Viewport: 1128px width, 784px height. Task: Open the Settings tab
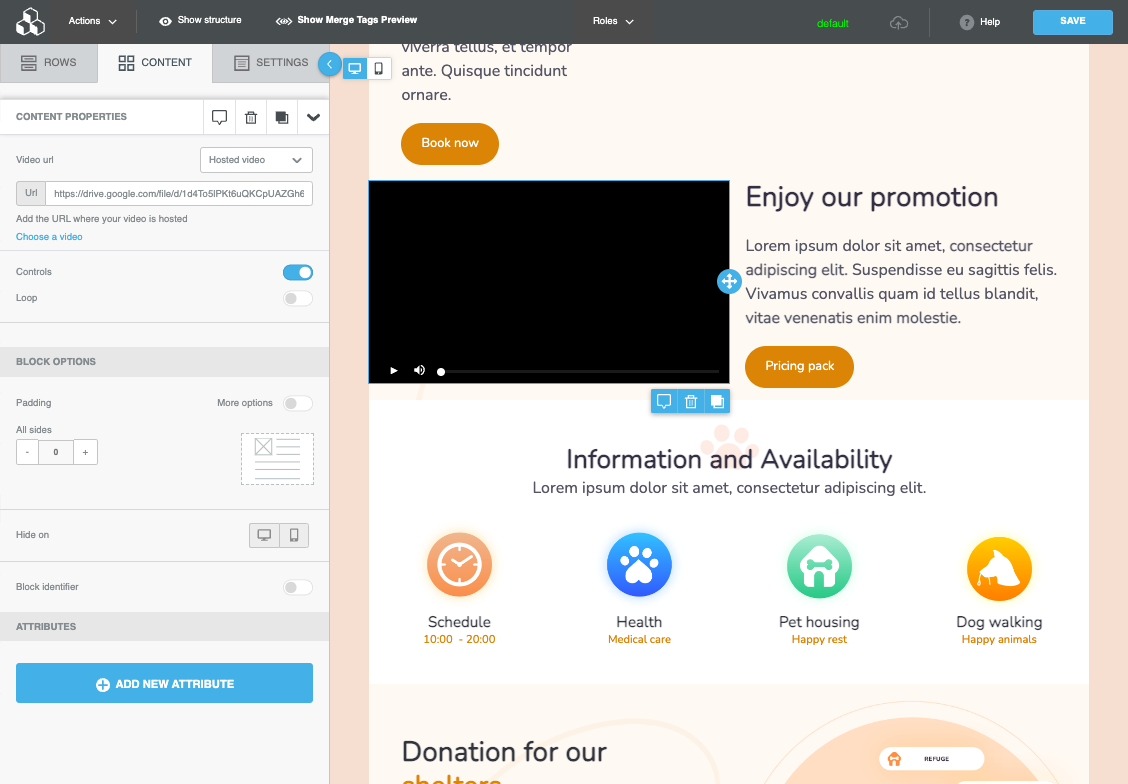click(x=271, y=62)
